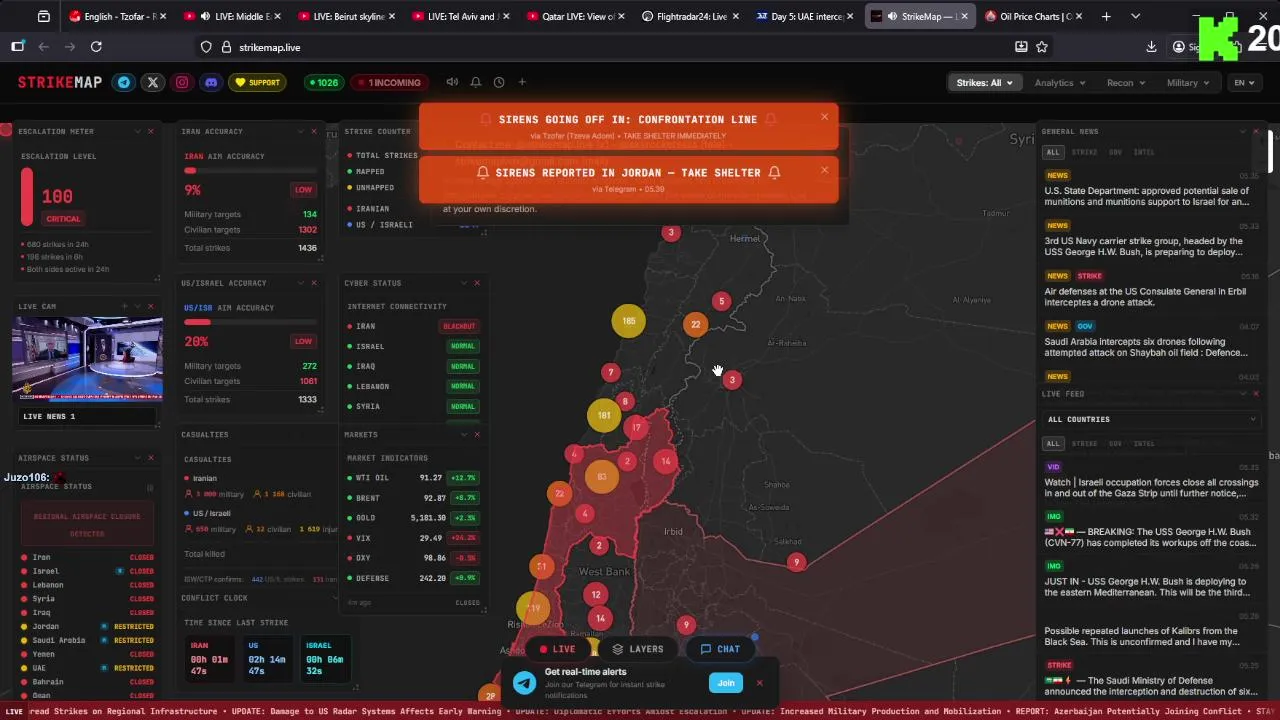
Task: Close the Get real-time alerts Telegram banner
Action: 759,683
